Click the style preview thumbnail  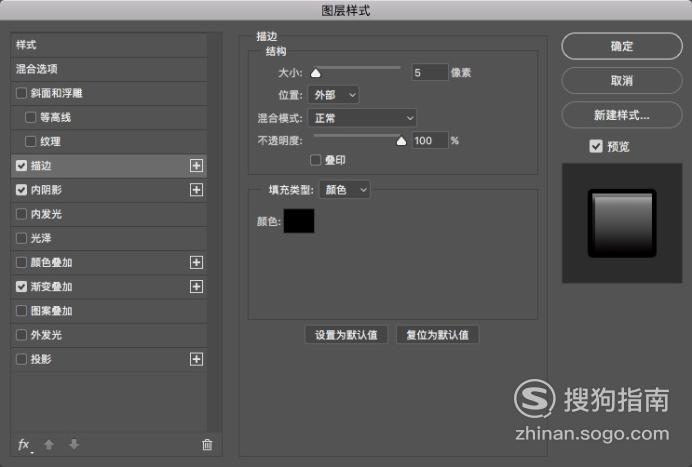(622, 223)
